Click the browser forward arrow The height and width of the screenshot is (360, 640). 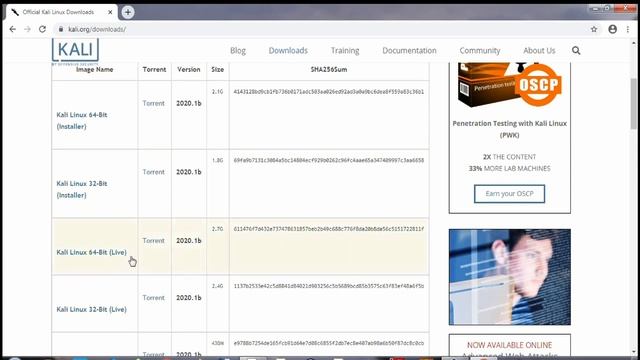27,29
